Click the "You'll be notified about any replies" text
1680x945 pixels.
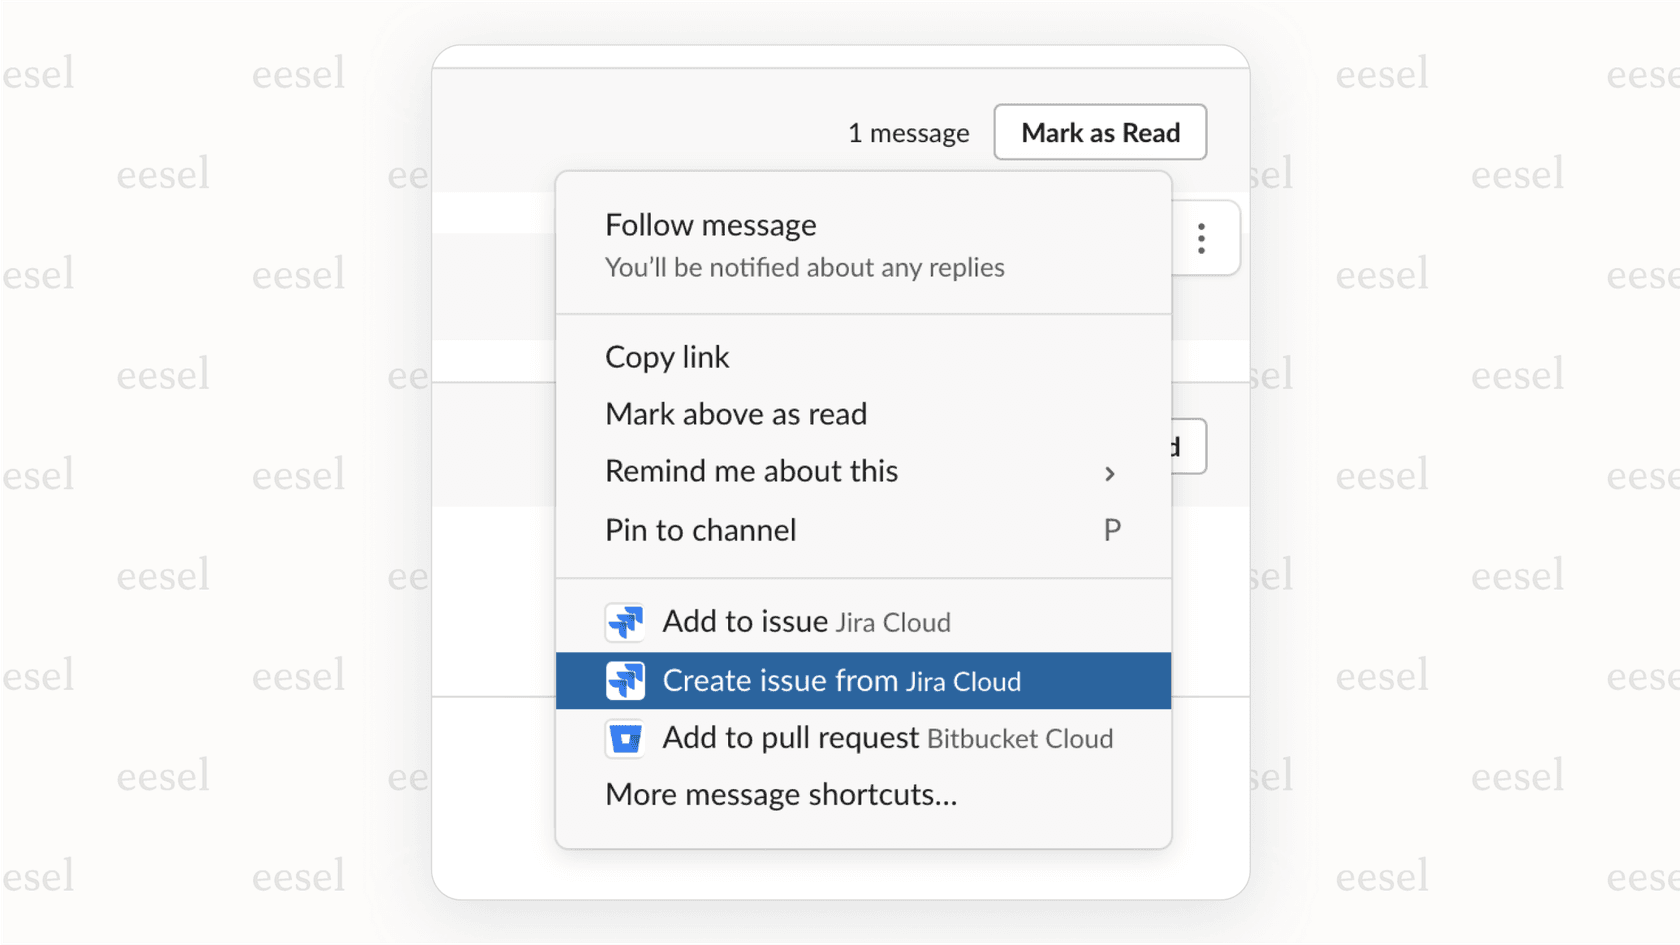(x=804, y=267)
